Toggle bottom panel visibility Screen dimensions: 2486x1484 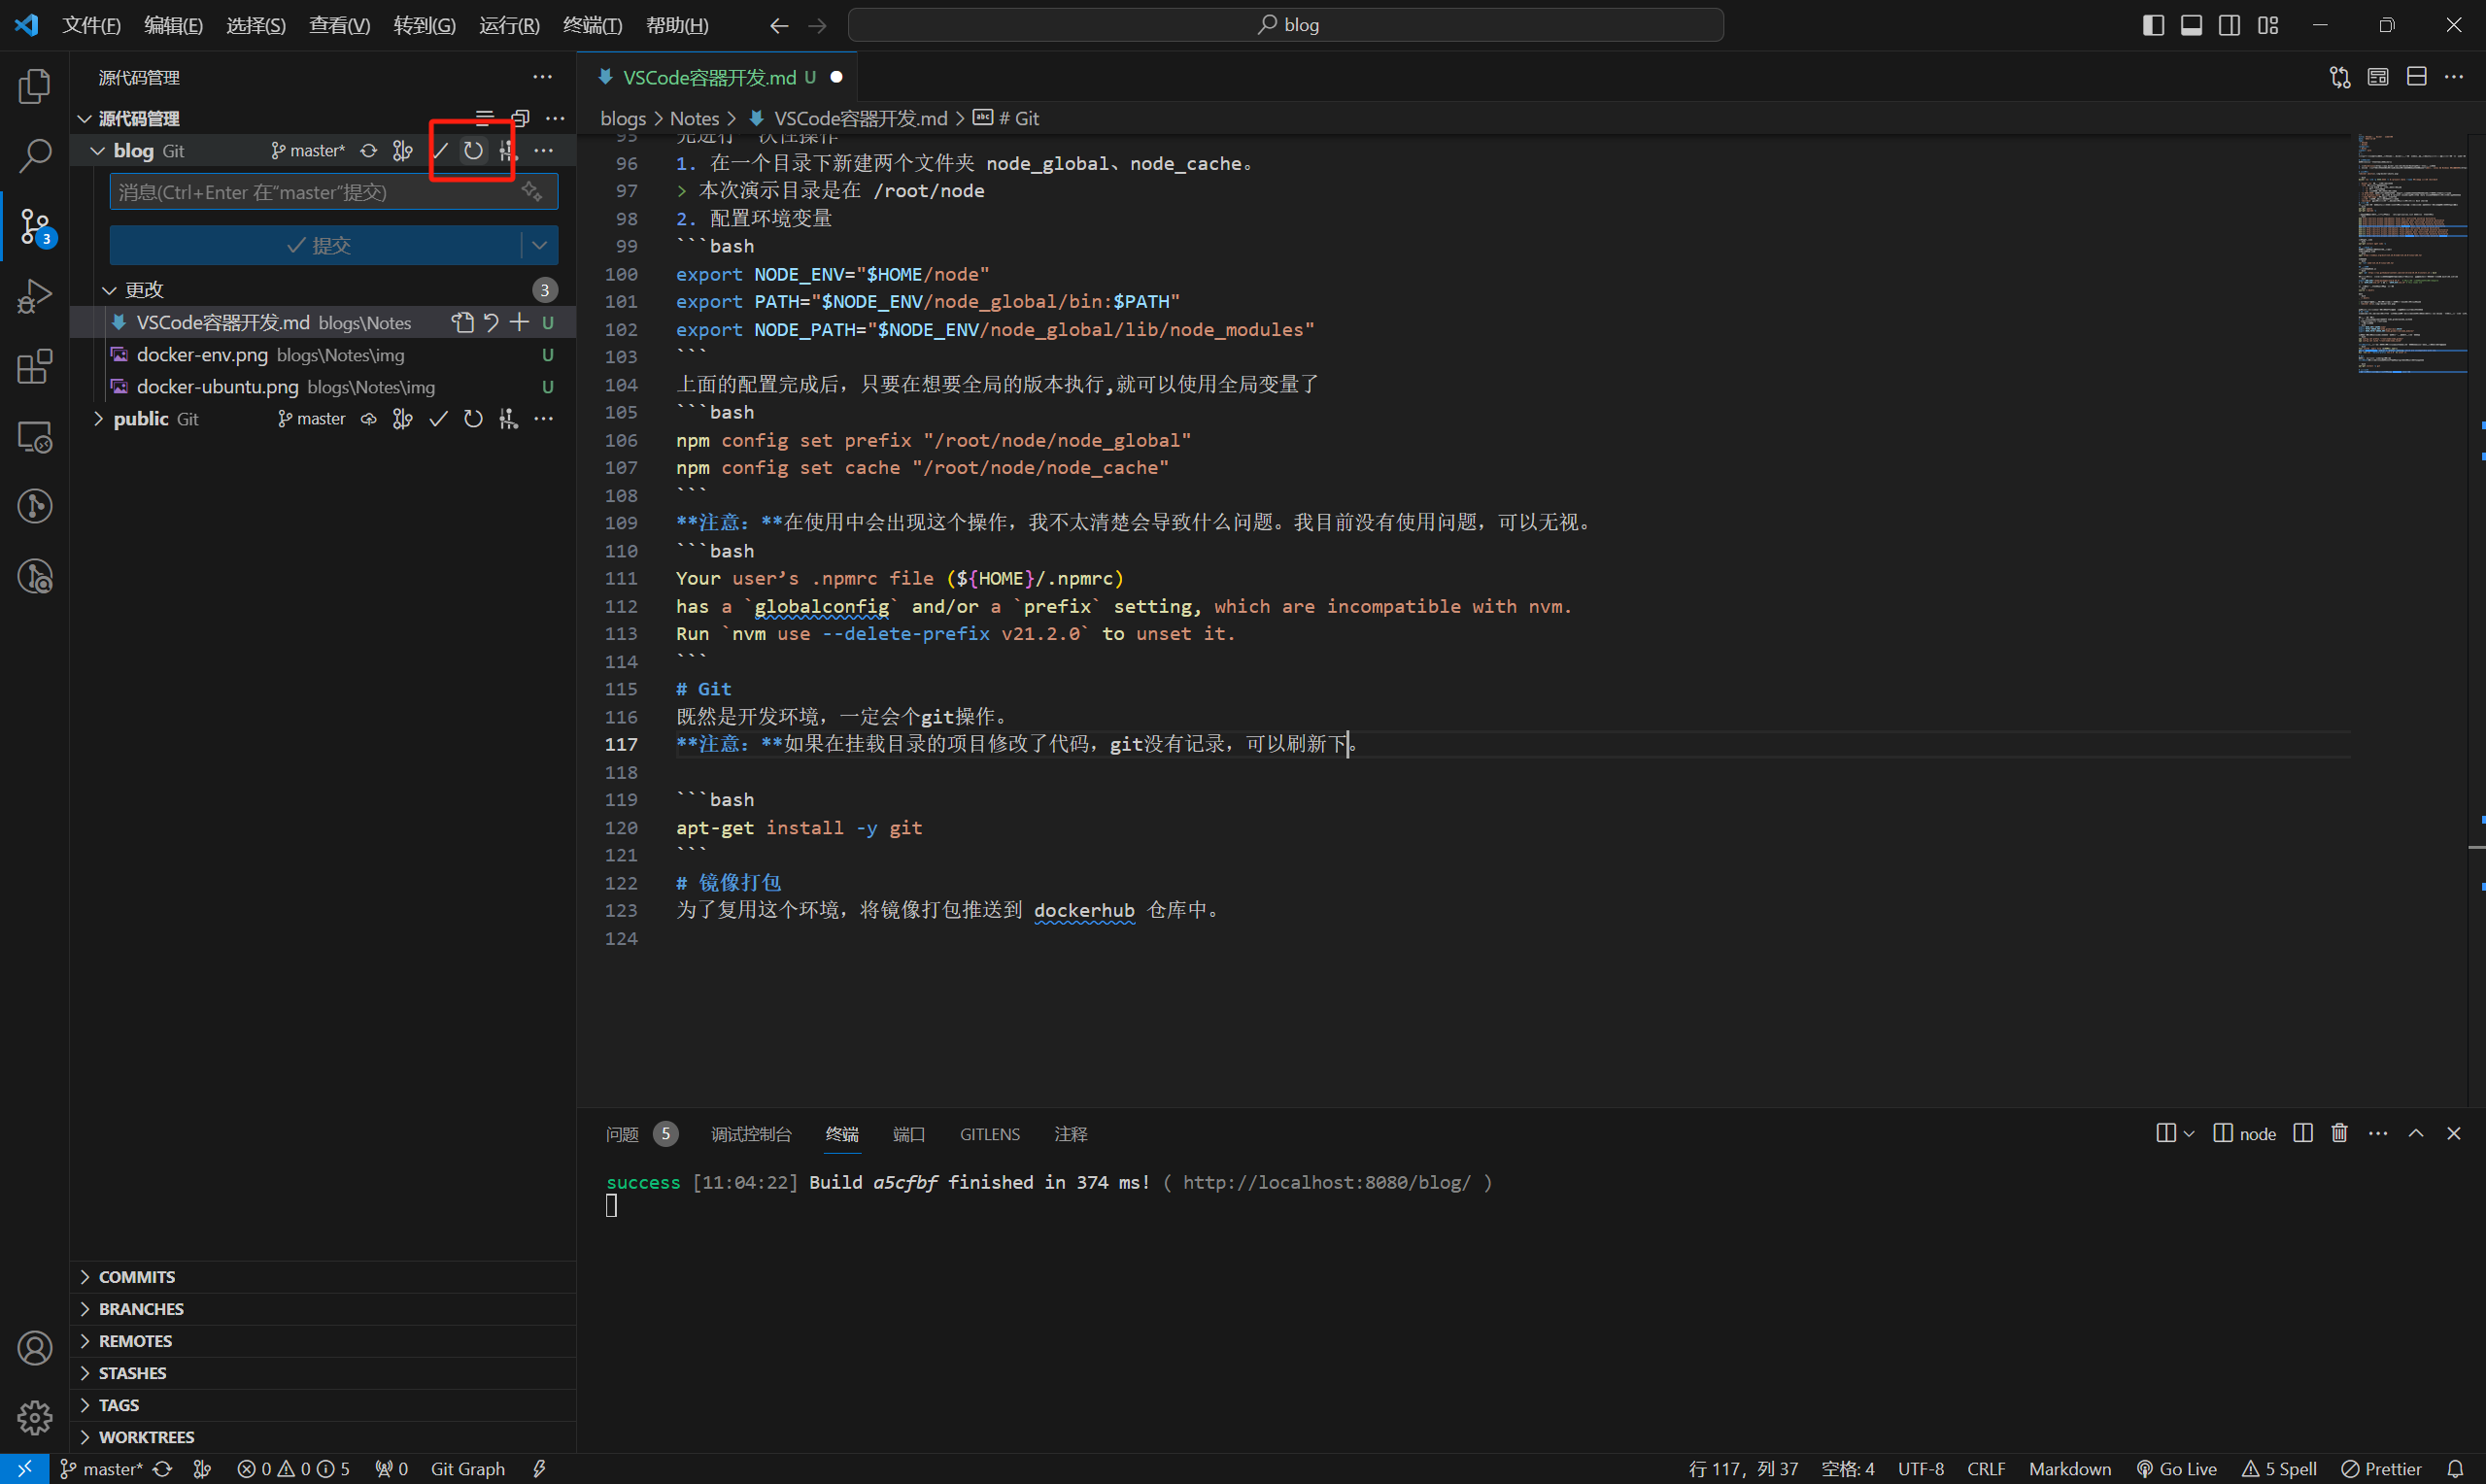tap(2191, 25)
